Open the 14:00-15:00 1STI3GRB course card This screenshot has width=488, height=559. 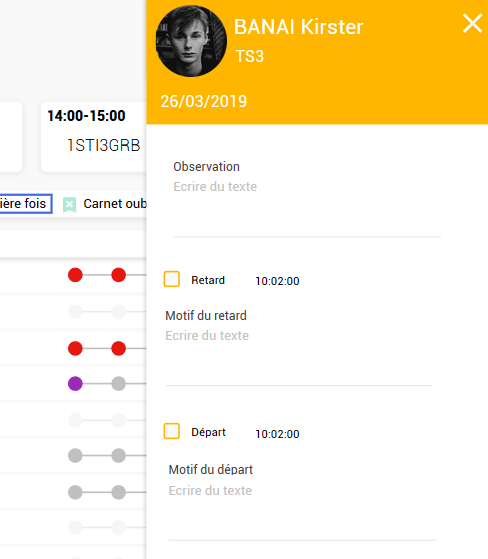point(94,137)
